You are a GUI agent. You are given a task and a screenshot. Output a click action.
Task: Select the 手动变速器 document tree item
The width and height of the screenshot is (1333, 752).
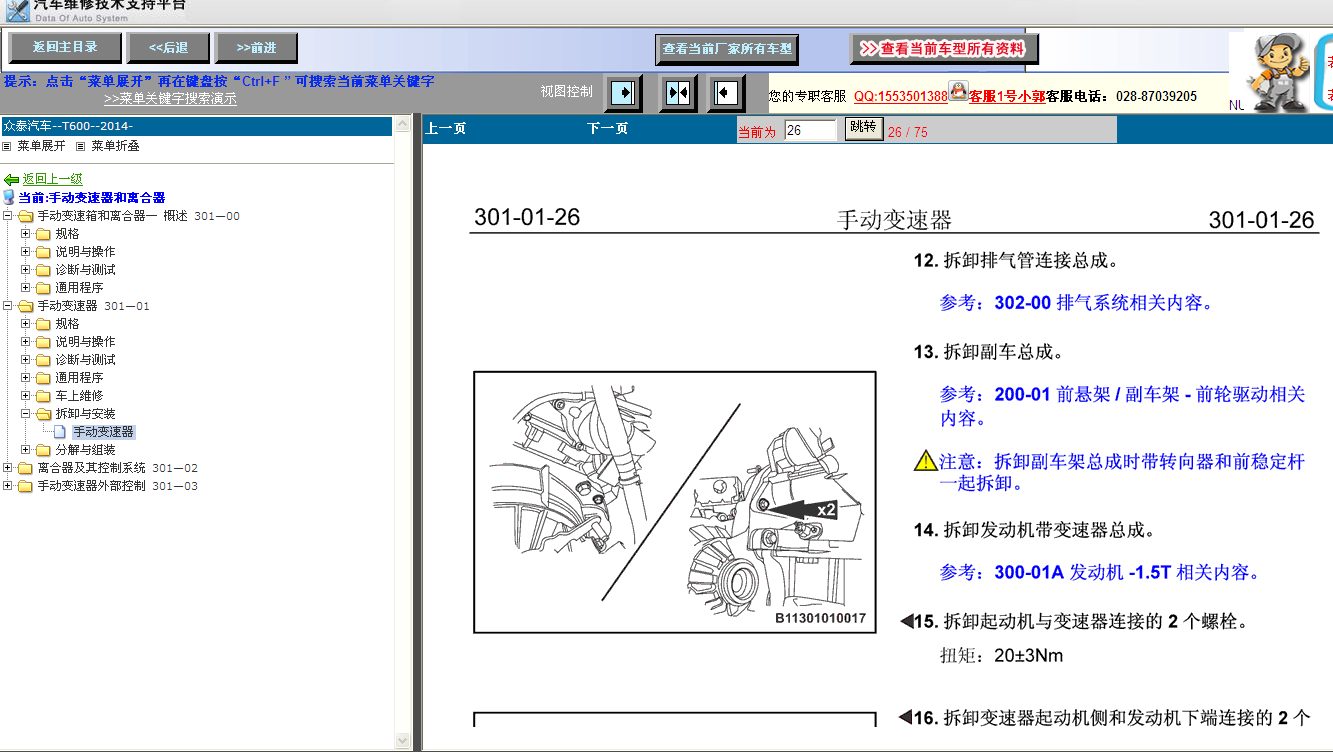point(103,432)
